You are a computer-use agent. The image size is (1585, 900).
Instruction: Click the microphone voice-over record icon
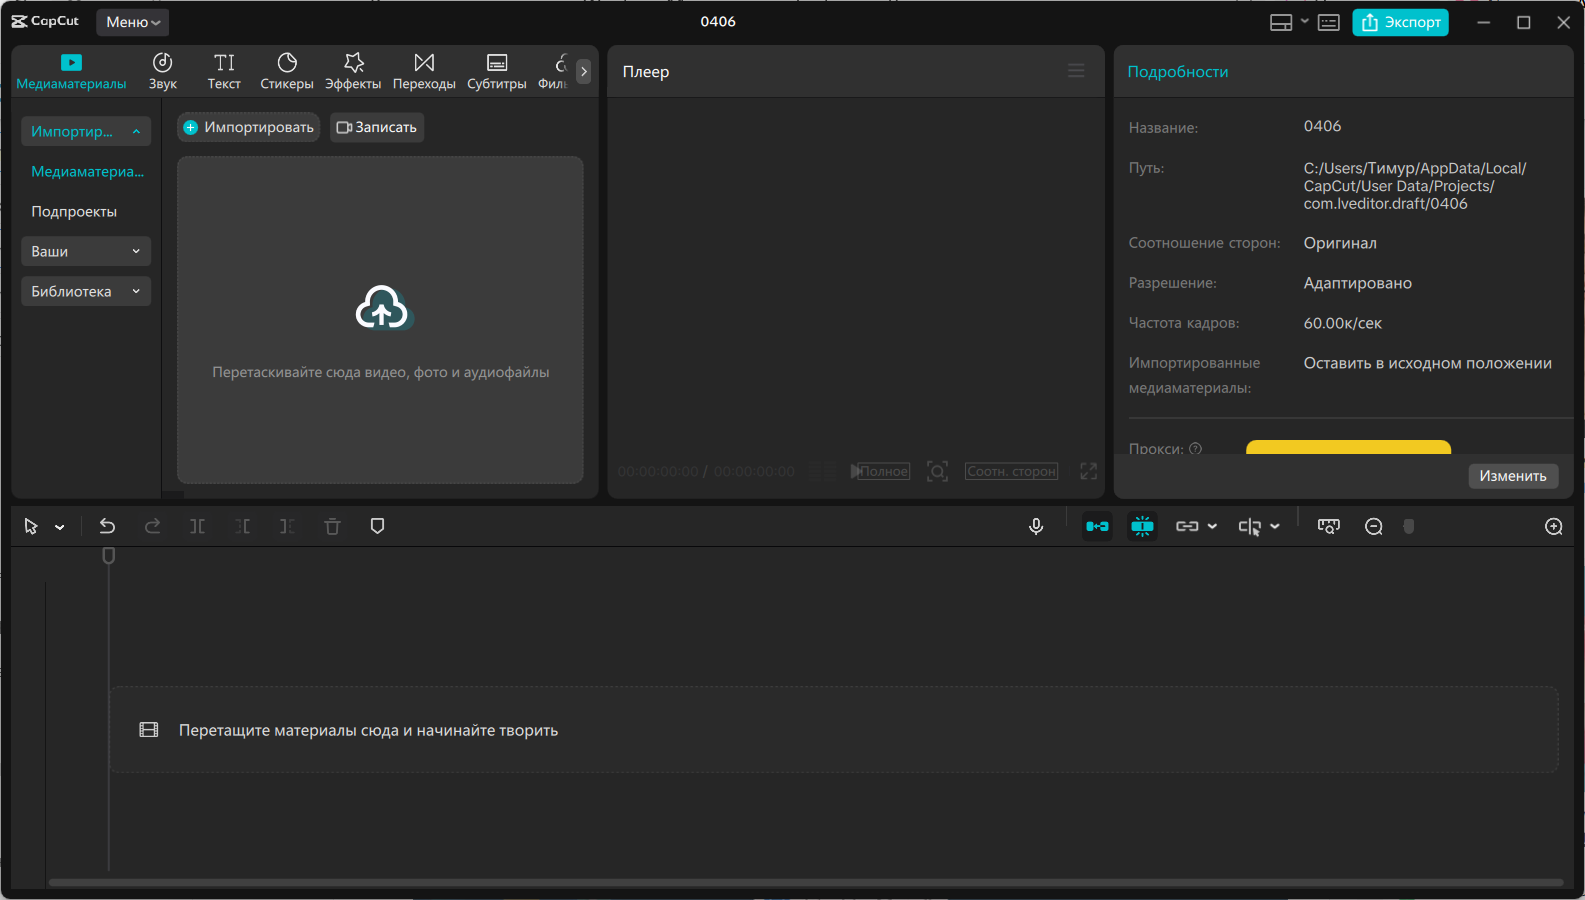coord(1036,526)
